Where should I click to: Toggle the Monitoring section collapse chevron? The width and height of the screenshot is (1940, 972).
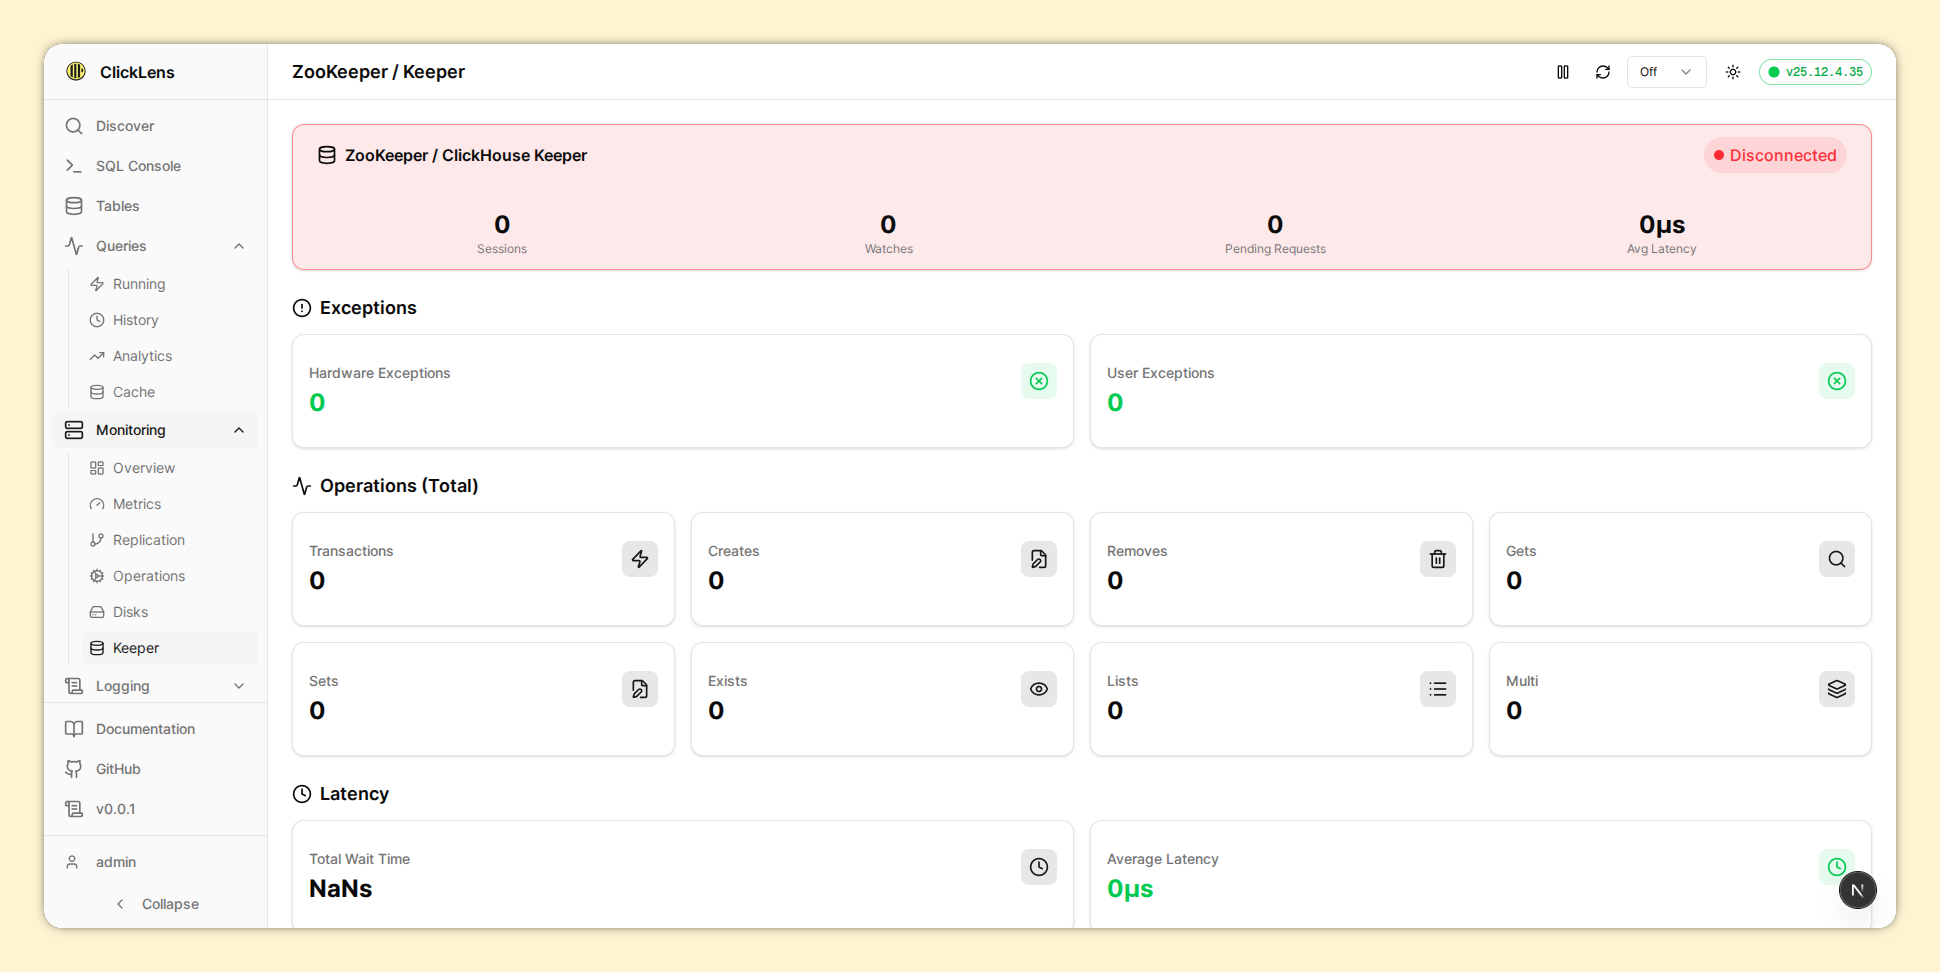click(239, 430)
